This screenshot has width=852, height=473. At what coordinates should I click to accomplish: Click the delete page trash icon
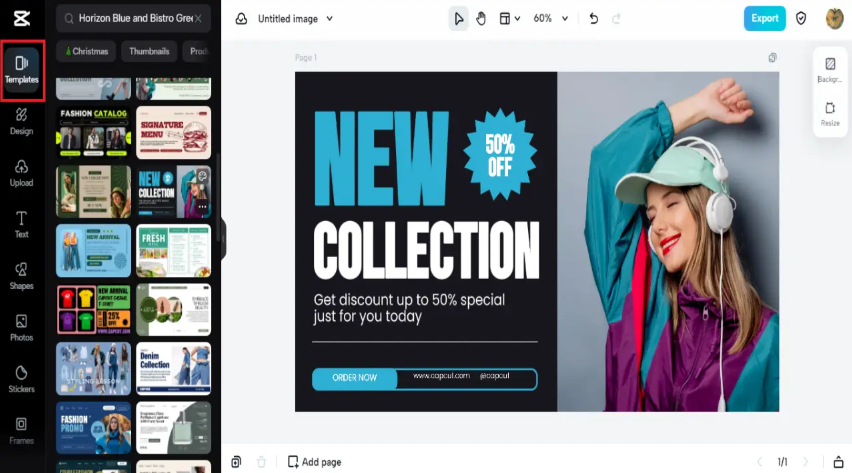coord(261,462)
